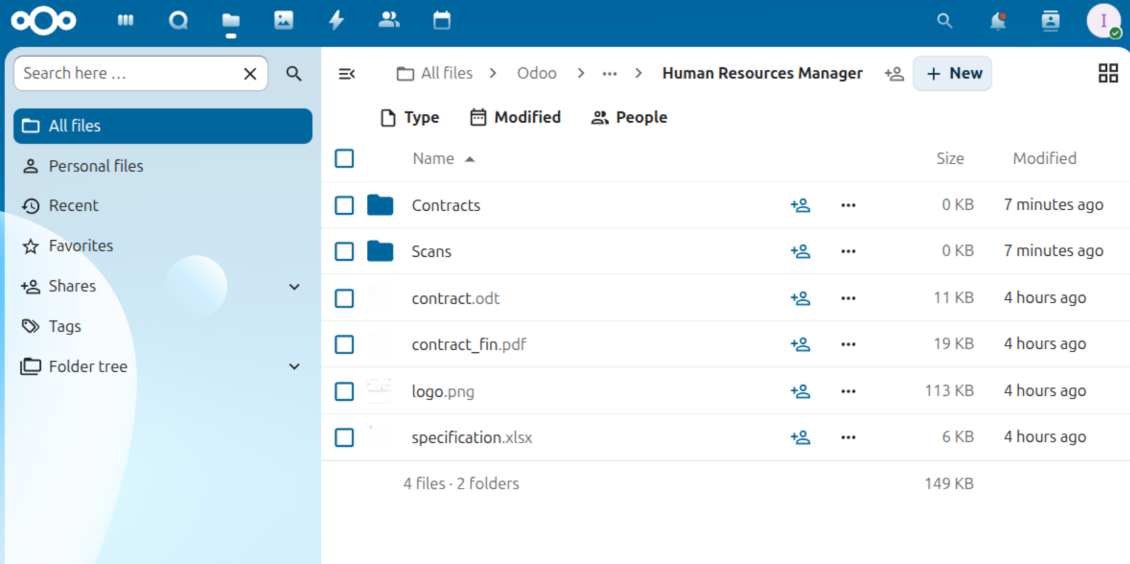Collapse the navigation sidebar toggle
Image resolution: width=1130 pixels, height=564 pixels.
coord(347,73)
